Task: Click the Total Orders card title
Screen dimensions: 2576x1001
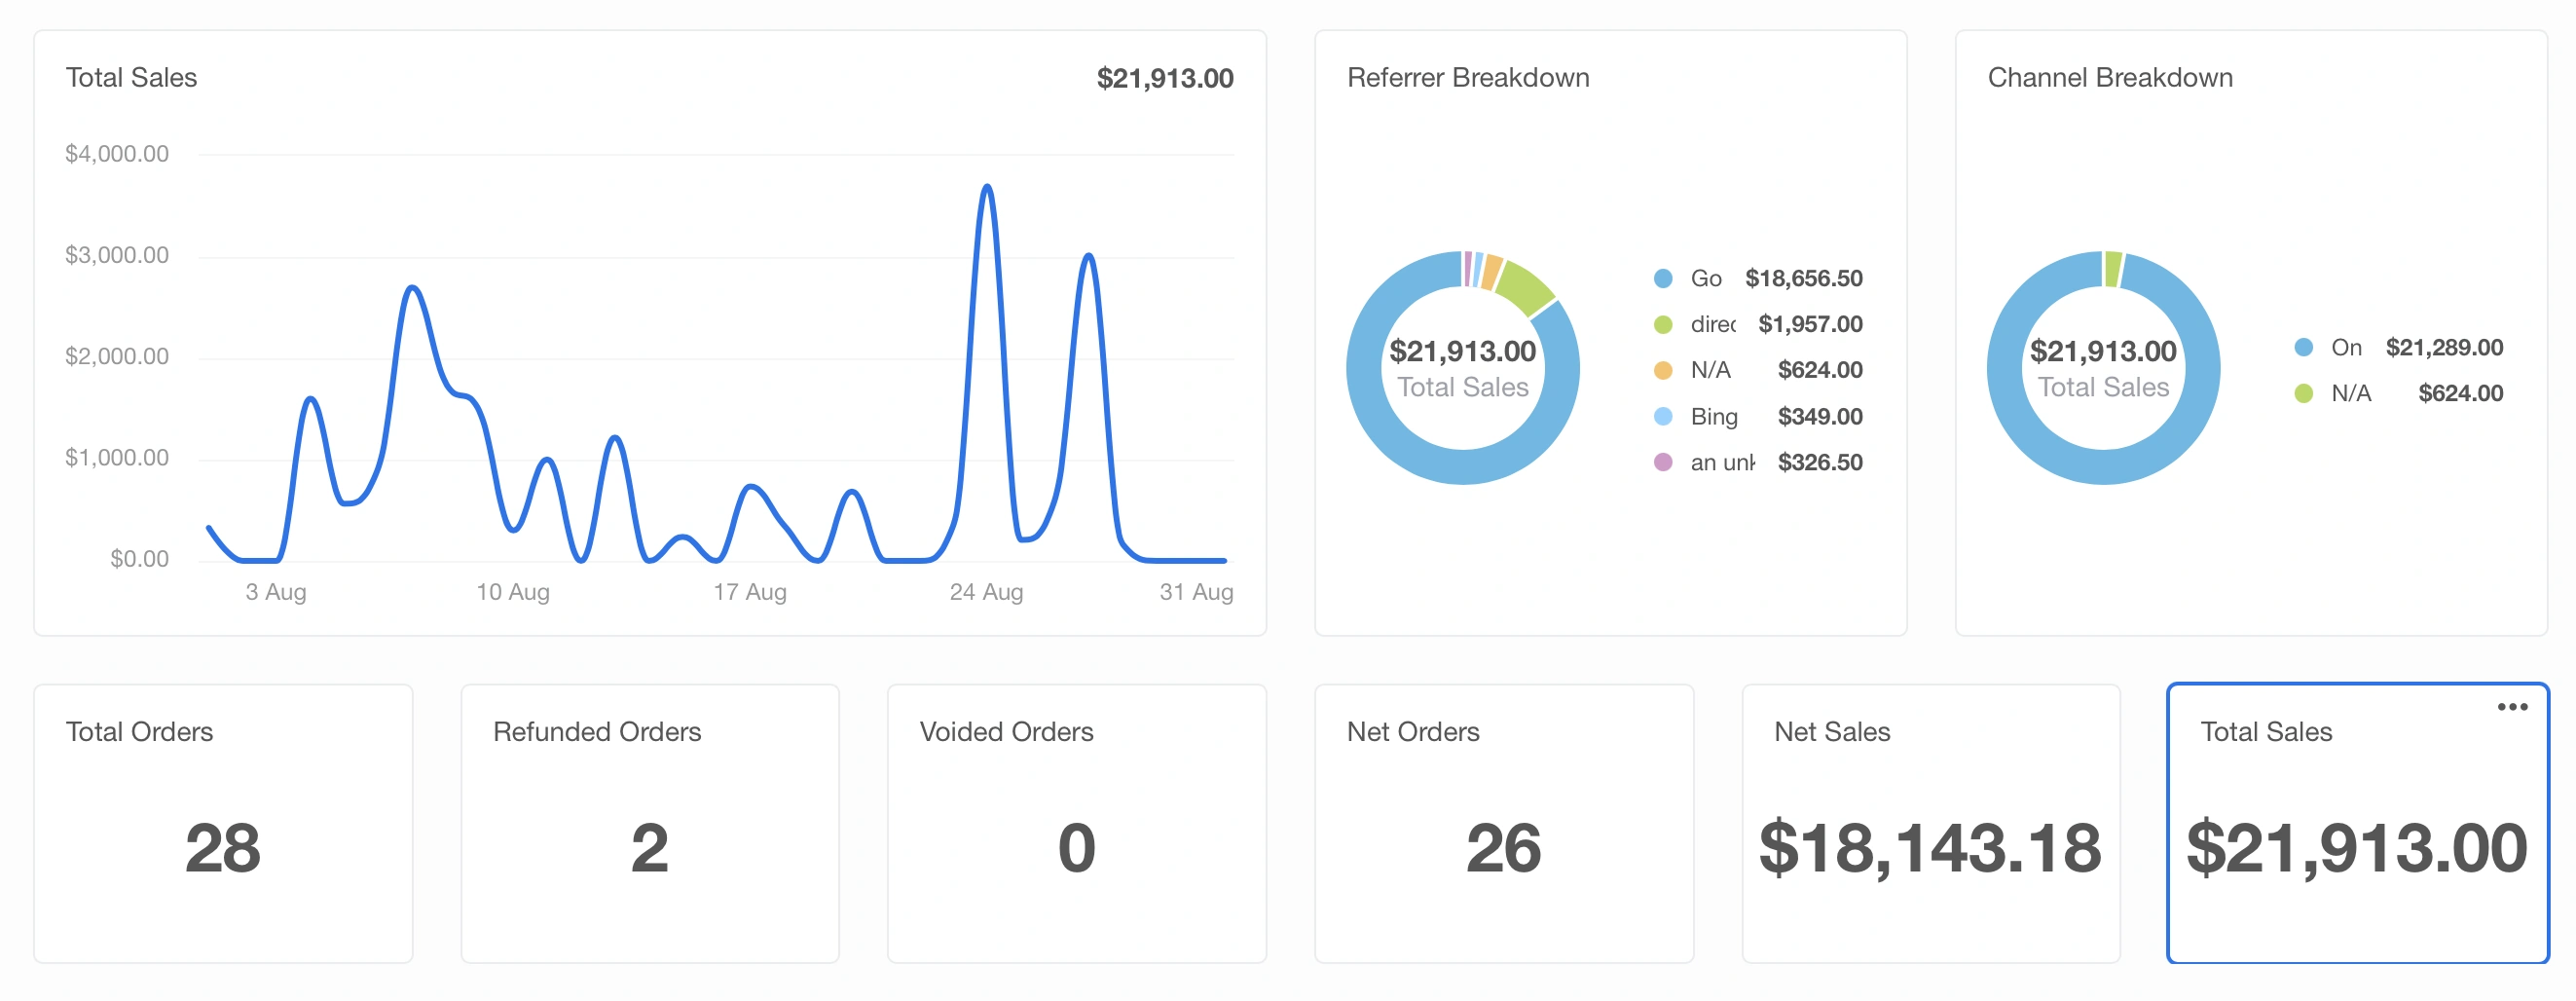Action: pyautogui.click(x=139, y=732)
